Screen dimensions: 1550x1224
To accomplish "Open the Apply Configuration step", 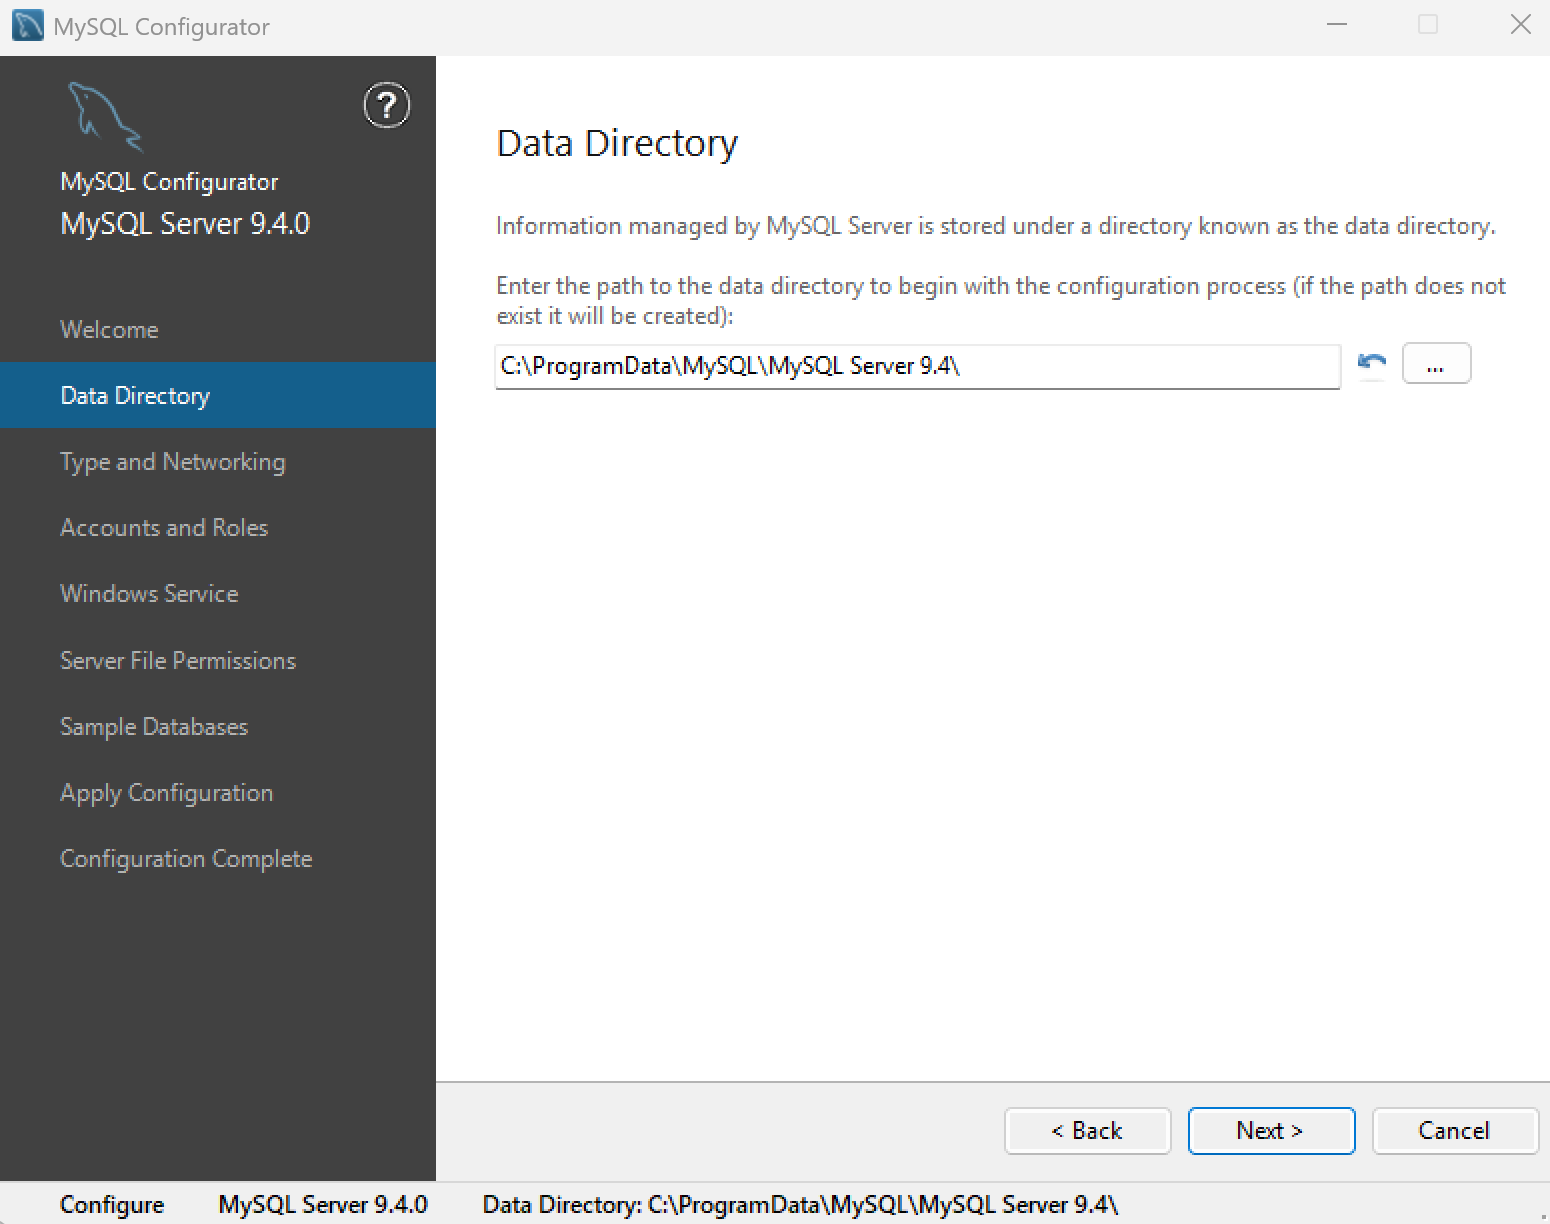I will tap(218, 792).
